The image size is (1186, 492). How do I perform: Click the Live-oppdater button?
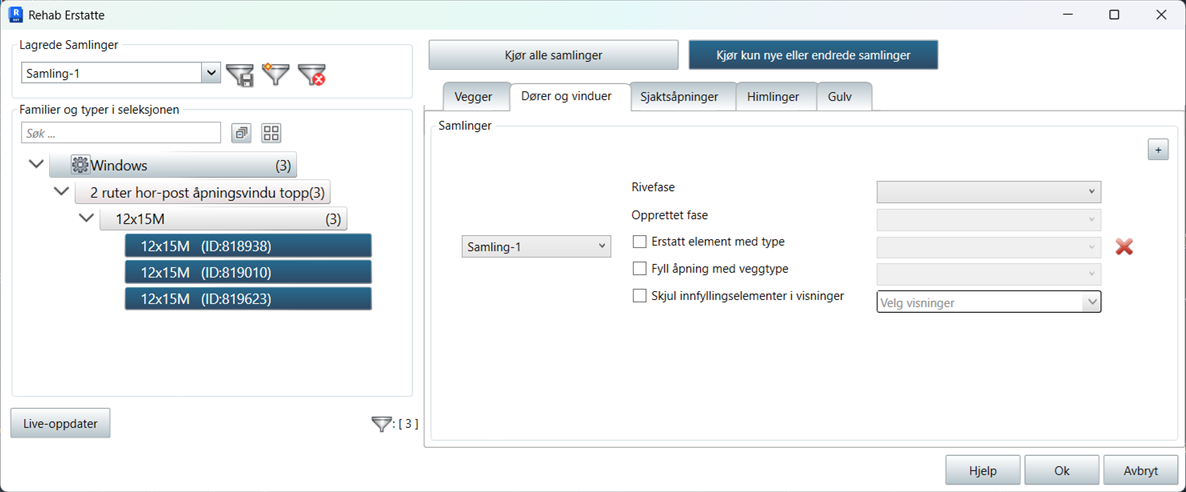pyautogui.click(x=60, y=423)
